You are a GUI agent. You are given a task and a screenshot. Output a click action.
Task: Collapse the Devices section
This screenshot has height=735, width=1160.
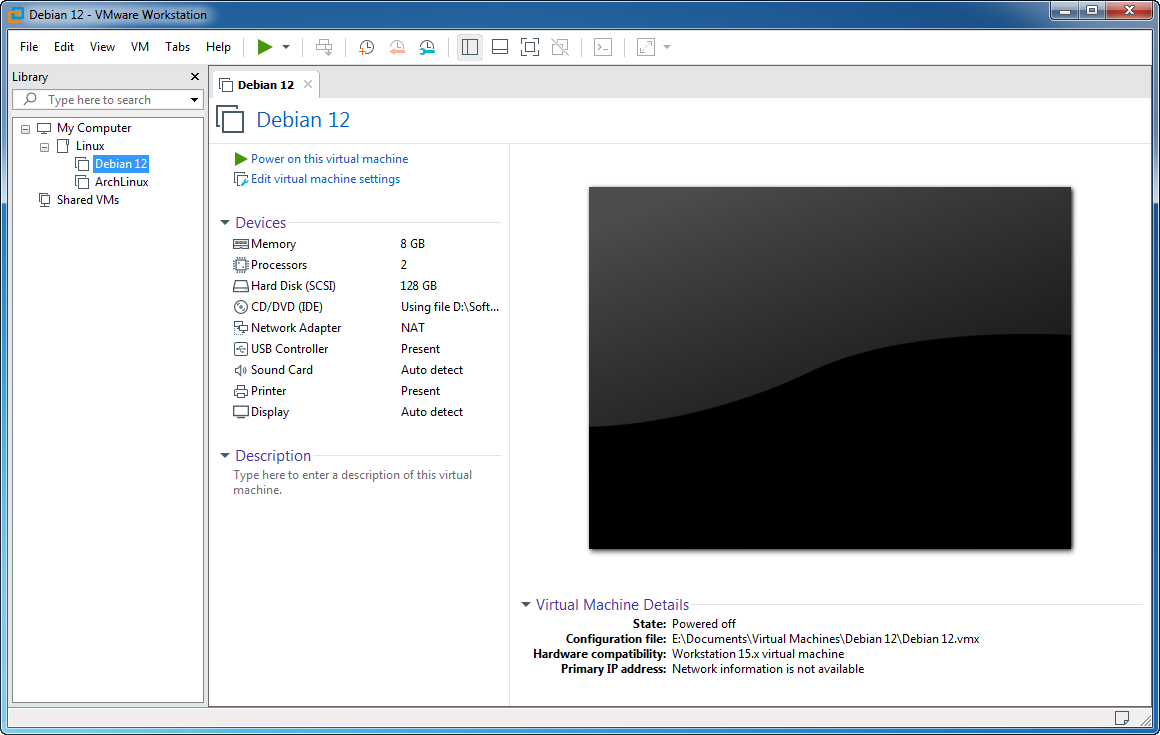coord(225,223)
